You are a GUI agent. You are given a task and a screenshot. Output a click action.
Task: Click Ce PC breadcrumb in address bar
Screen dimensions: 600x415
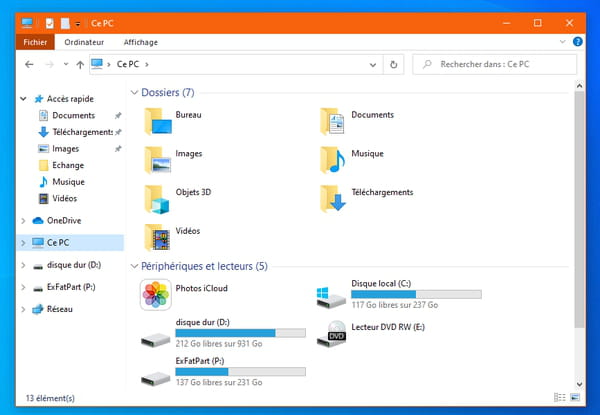click(x=128, y=64)
